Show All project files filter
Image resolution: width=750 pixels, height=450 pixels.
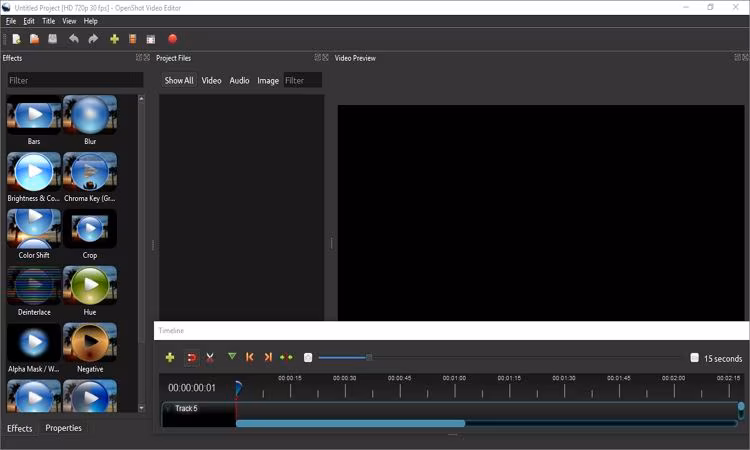tap(179, 80)
